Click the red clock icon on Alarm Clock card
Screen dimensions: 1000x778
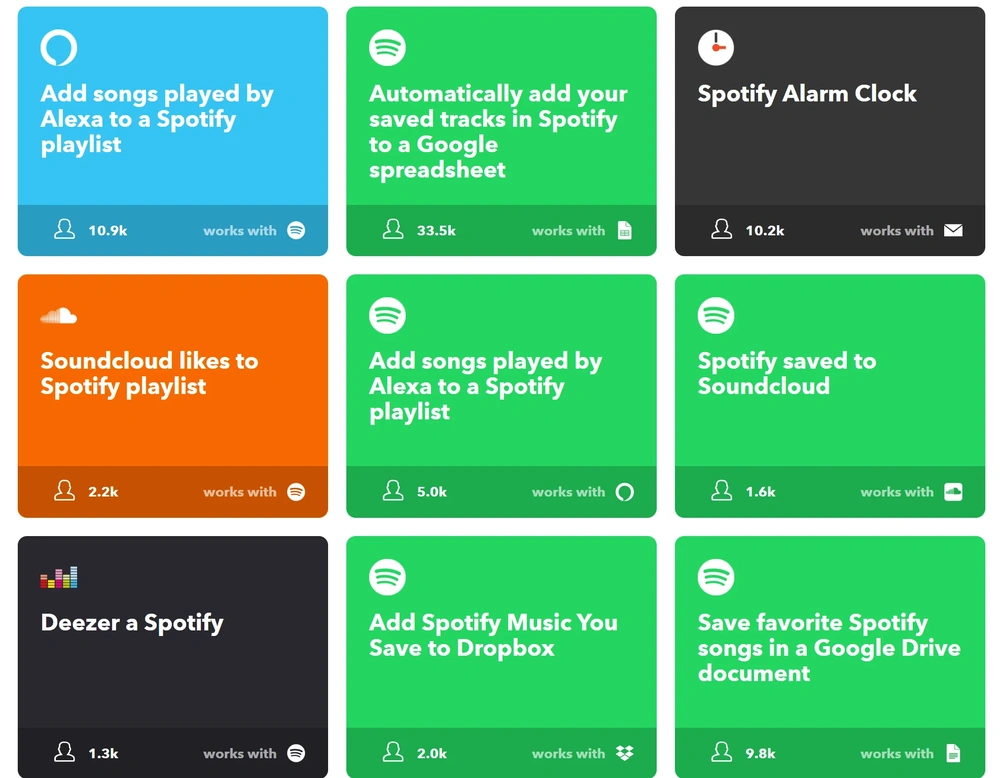tap(716, 48)
